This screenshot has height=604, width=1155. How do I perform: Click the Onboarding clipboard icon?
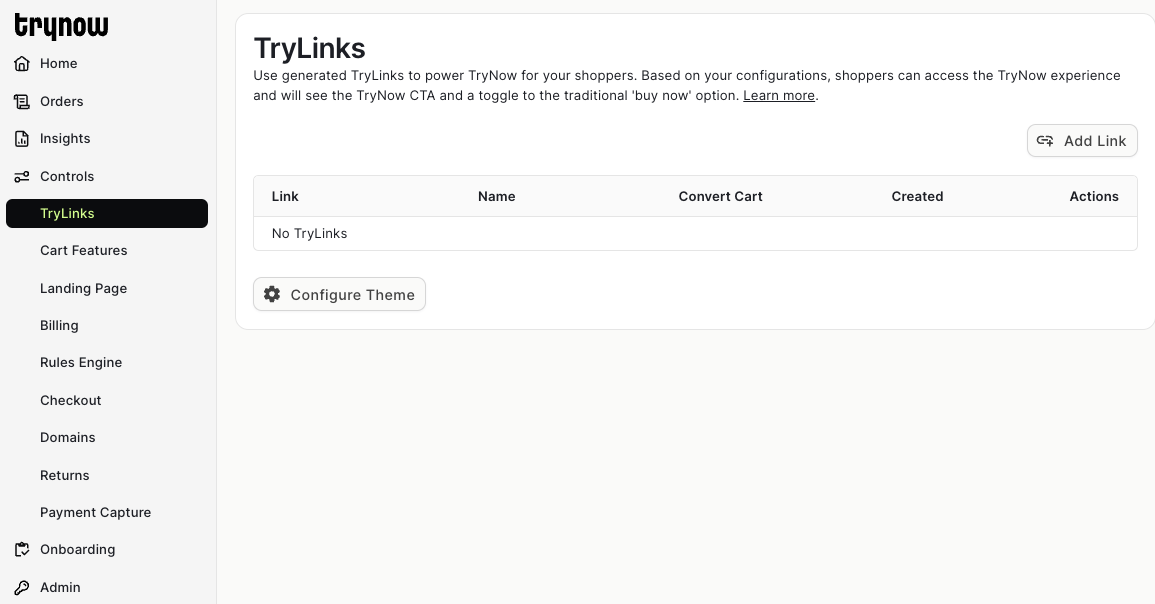point(22,549)
